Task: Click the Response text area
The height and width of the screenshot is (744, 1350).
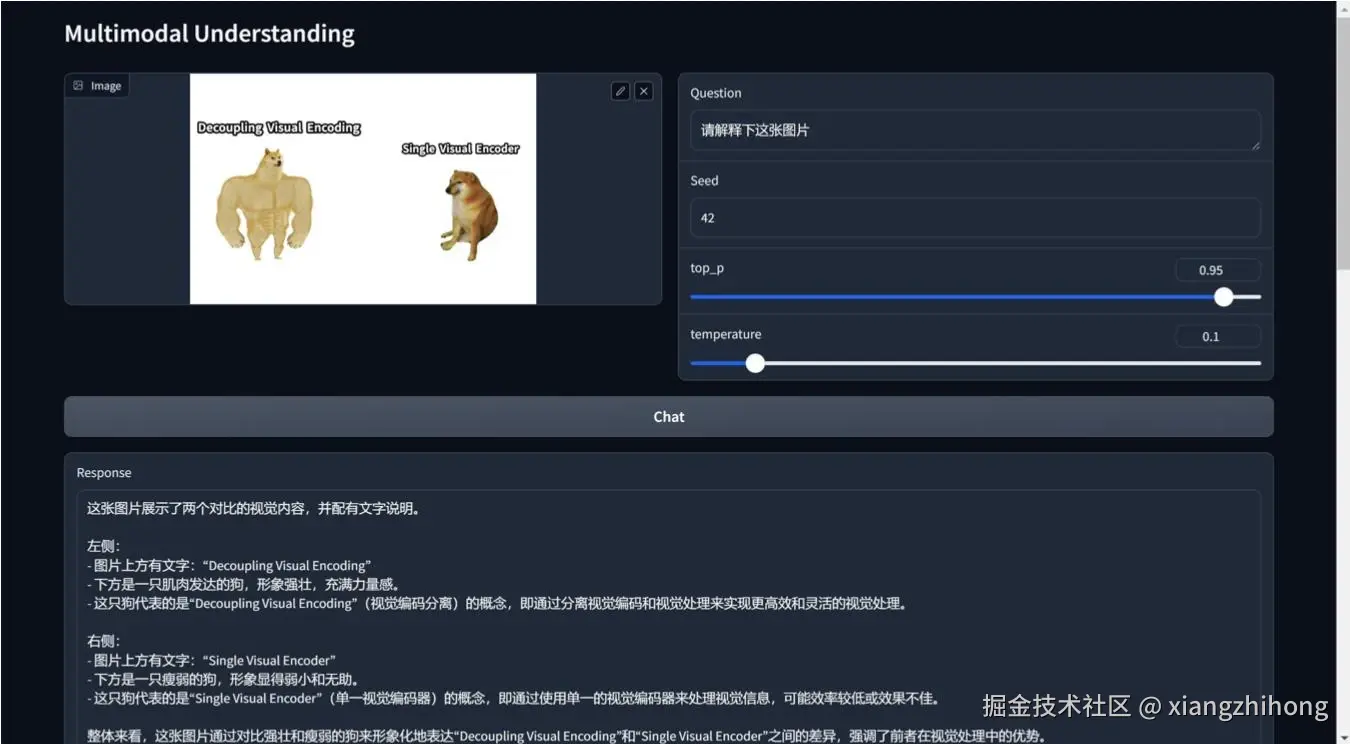Action: [x=669, y=617]
